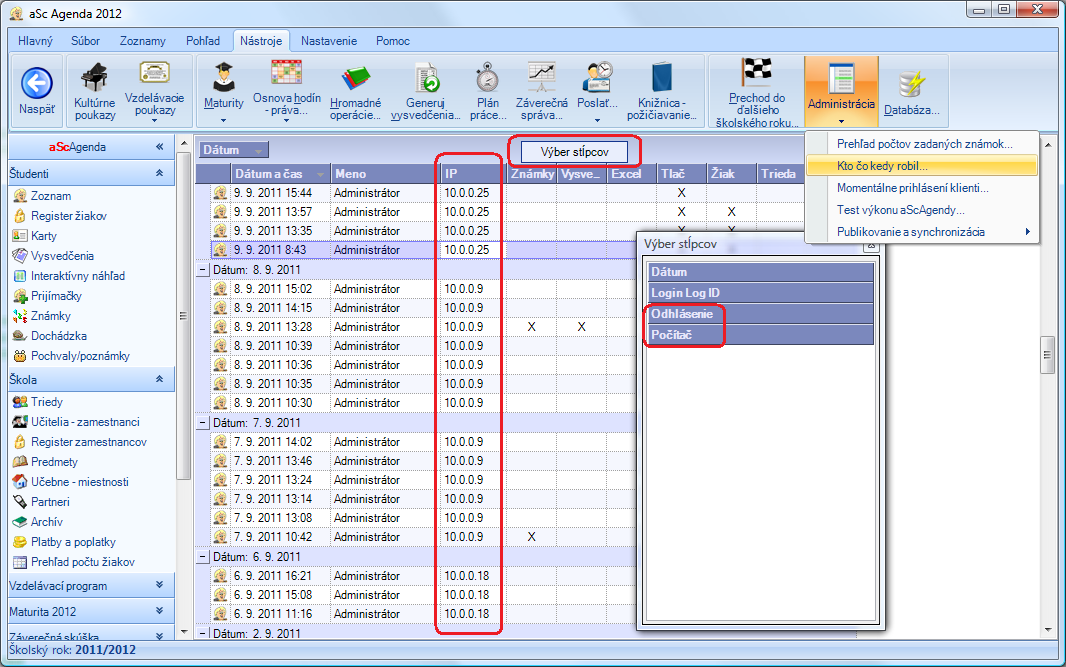Collapse the Dátum: 7. 9. 2011 group
The height and width of the screenshot is (667, 1066).
(203, 423)
